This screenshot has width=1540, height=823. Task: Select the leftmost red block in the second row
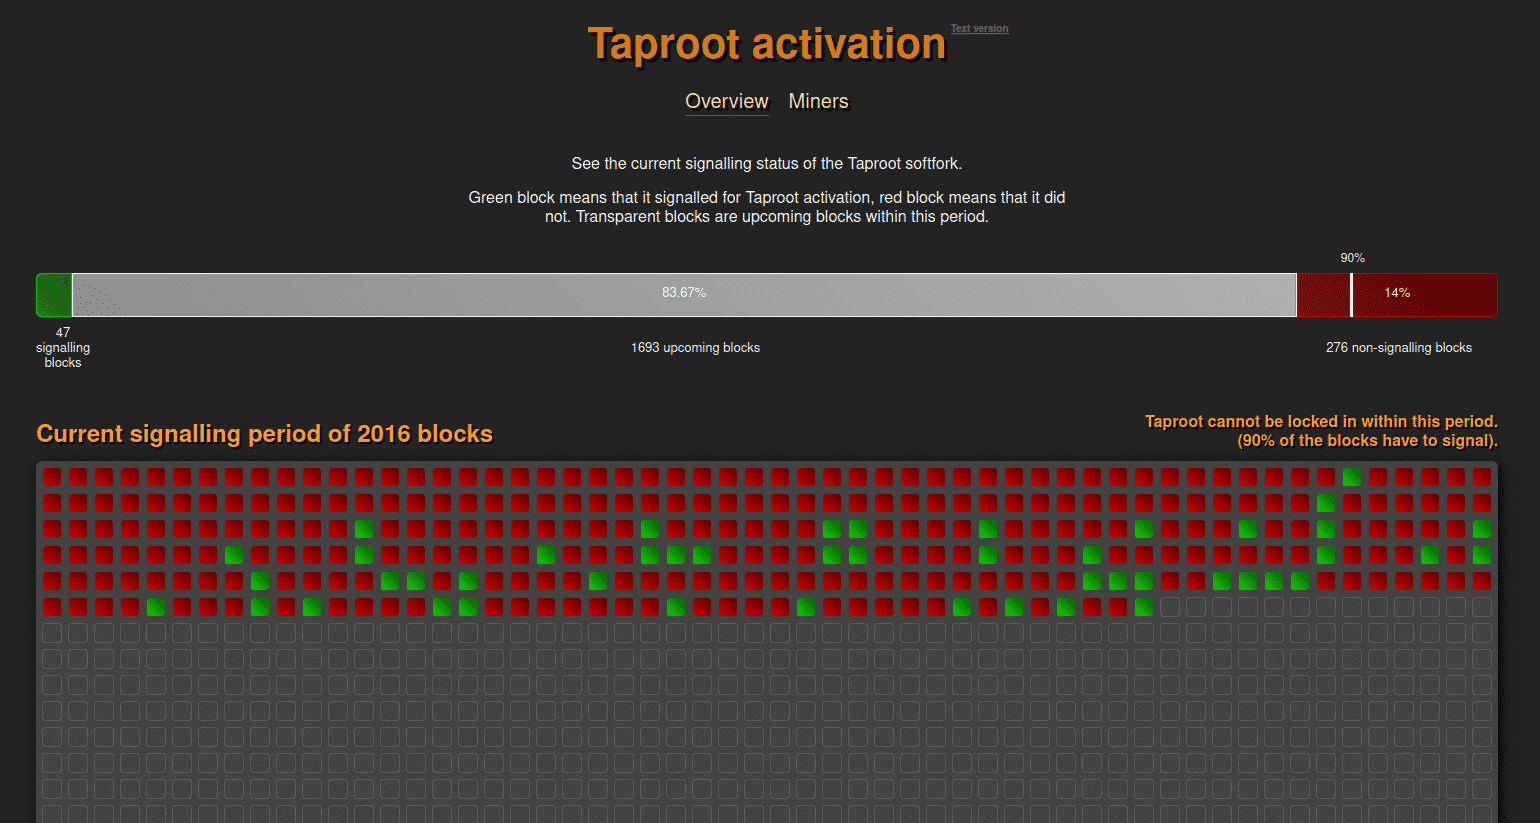tap(51, 502)
